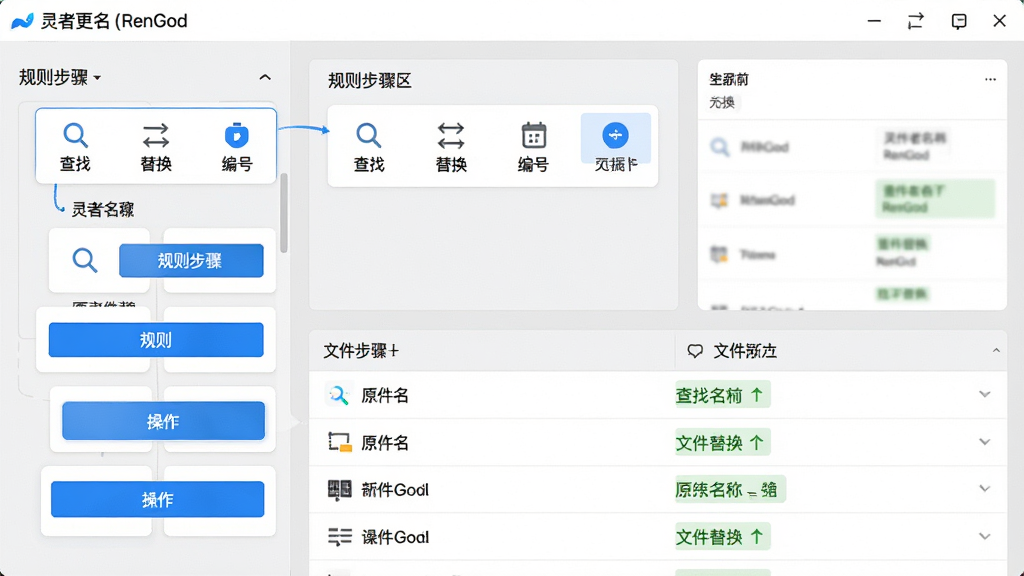Click 文件替换 tag on second 原件名 row
The width and height of the screenshot is (1024, 576).
[x=722, y=442]
